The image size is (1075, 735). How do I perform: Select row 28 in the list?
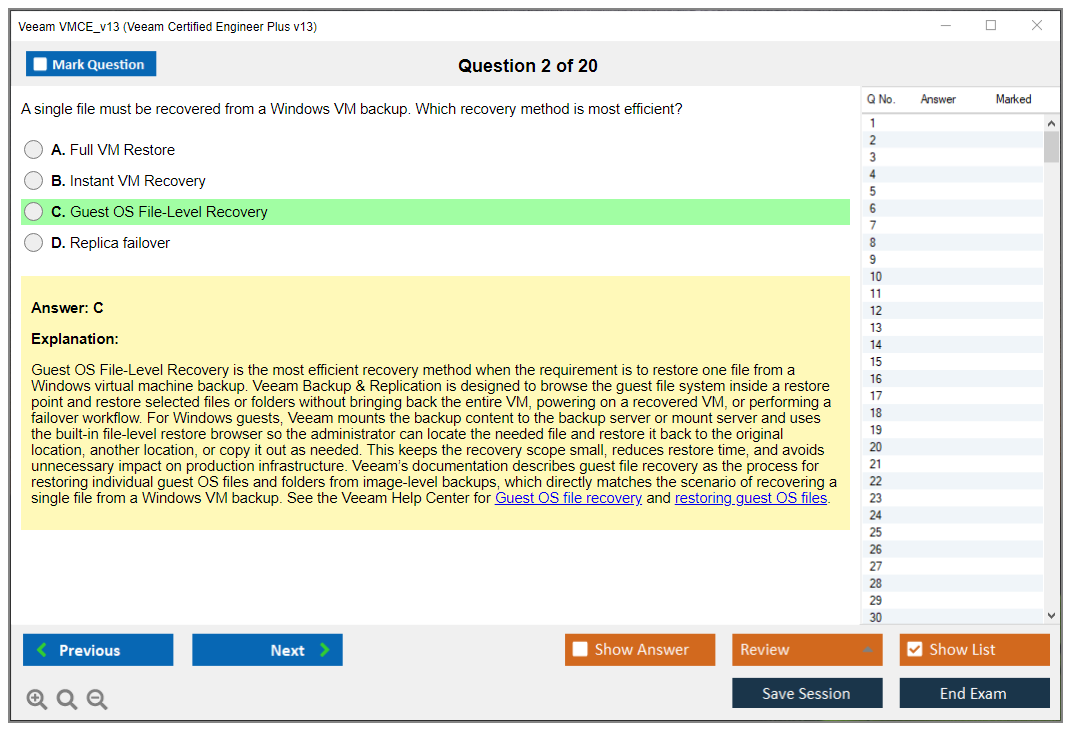(952, 583)
